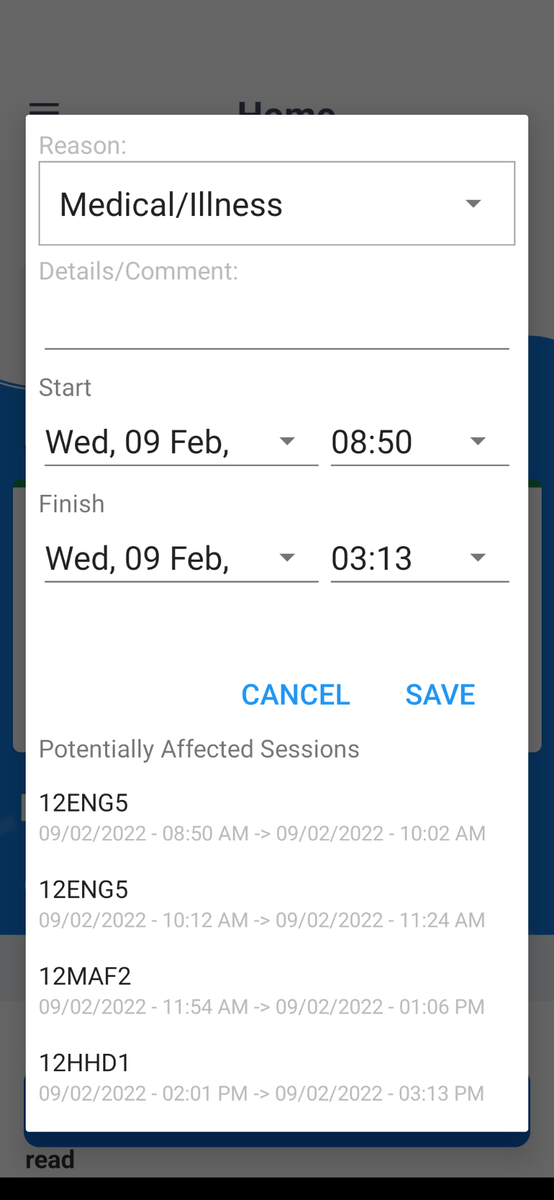Select the 12MAF2 11:54 AM session
This screenshot has width=554, height=1200.
point(277,990)
